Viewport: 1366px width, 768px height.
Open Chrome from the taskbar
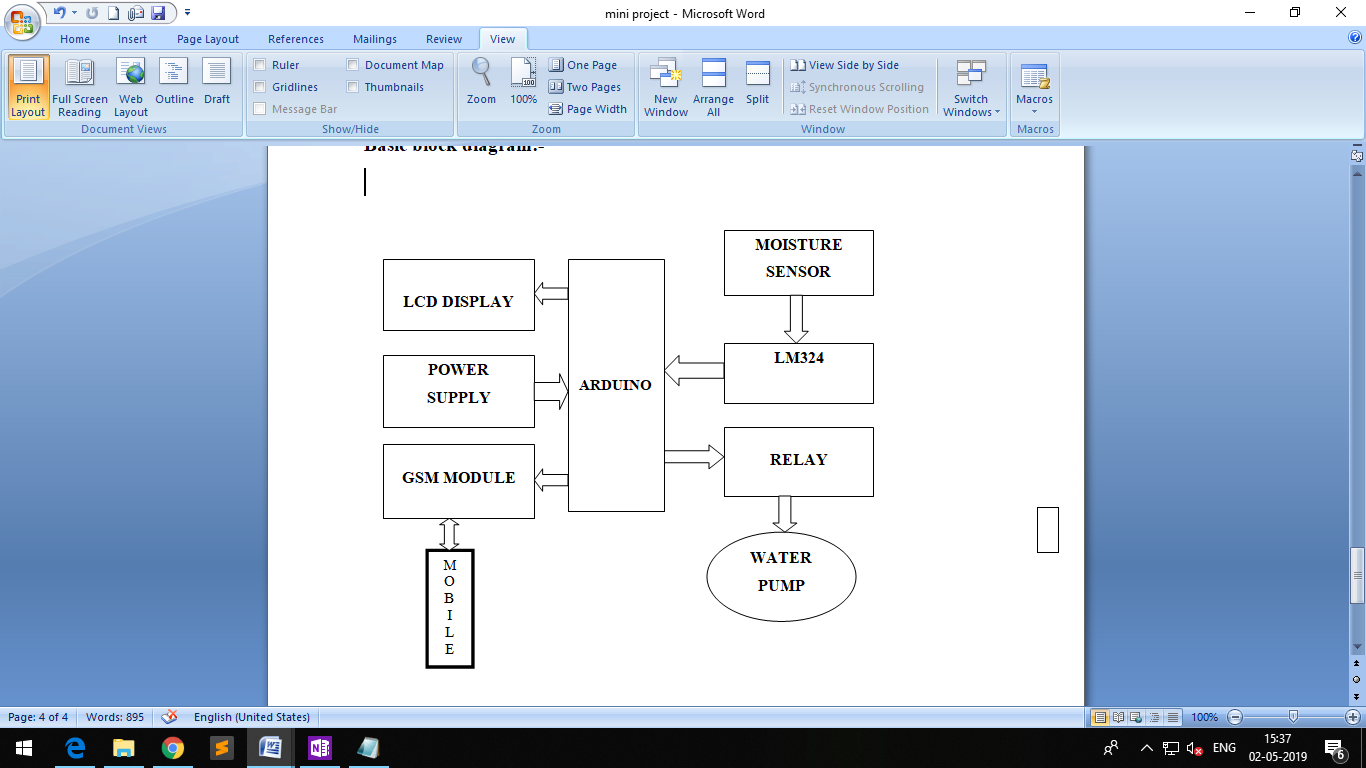click(172, 748)
